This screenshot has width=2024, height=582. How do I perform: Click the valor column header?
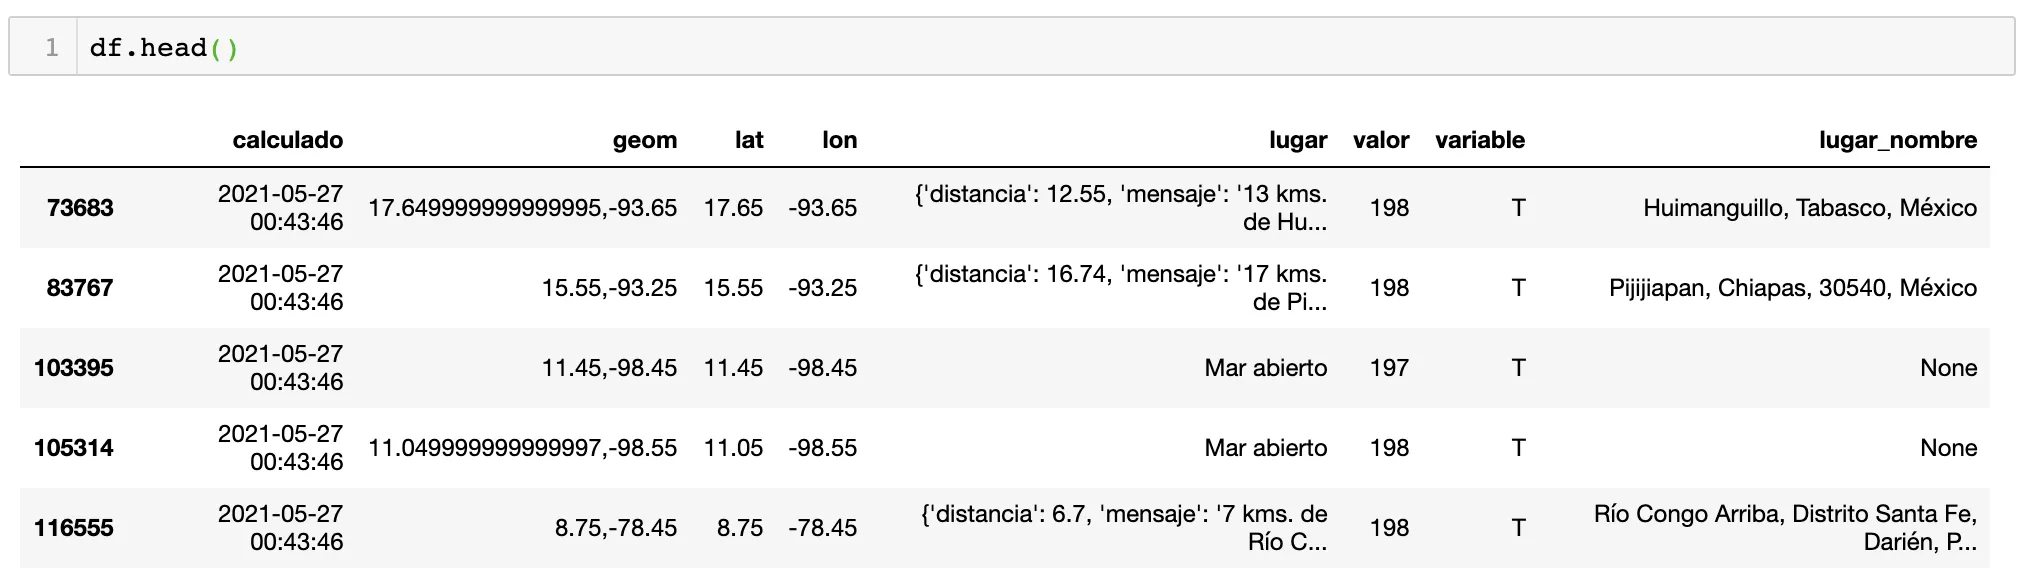coord(1381,140)
